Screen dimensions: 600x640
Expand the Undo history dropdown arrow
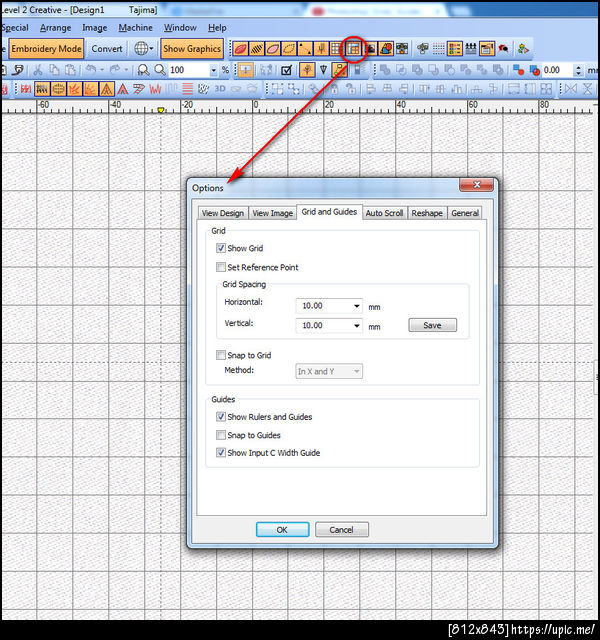pyautogui.click(x=102, y=70)
